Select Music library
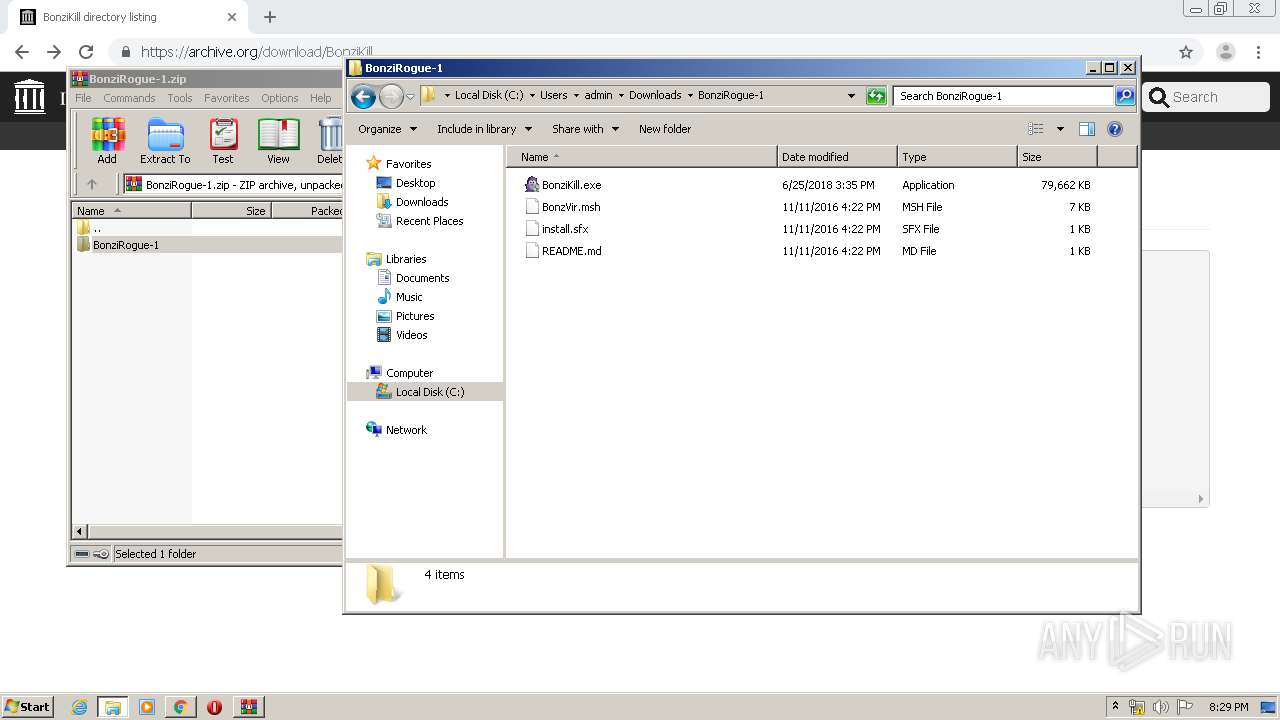 [x=409, y=297]
